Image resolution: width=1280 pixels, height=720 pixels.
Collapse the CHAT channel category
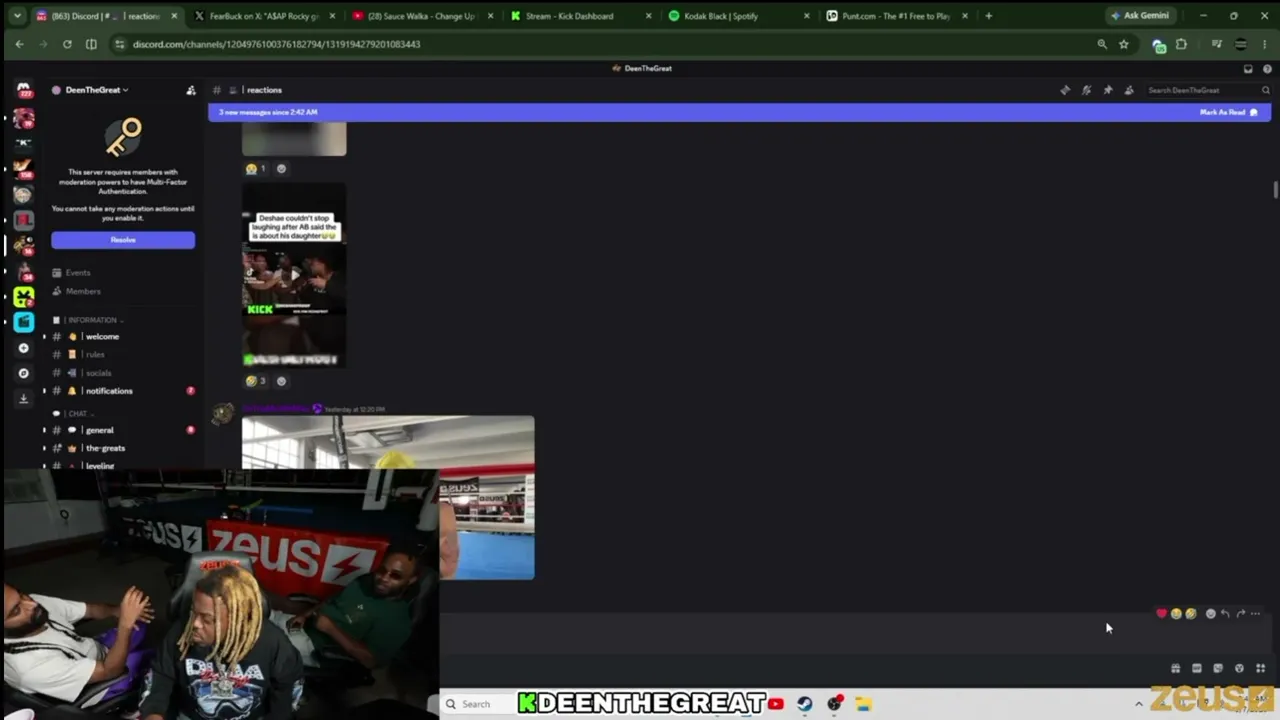pos(74,413)
